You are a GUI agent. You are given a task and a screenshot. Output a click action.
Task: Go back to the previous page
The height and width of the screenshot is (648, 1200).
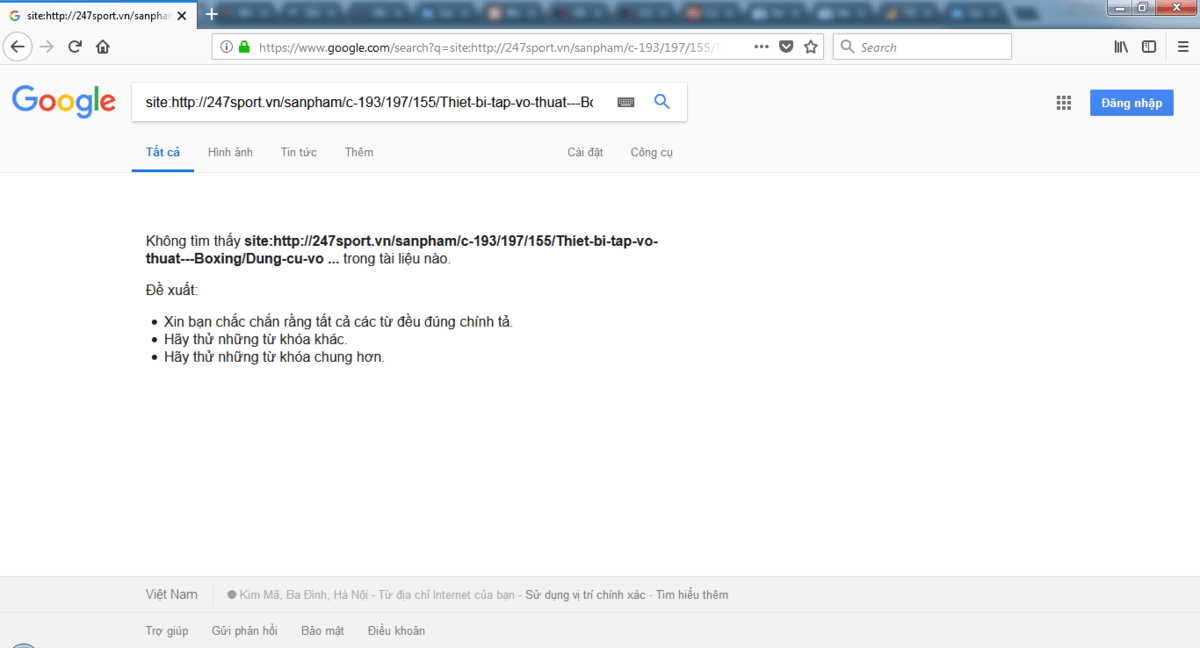(17, 47)
